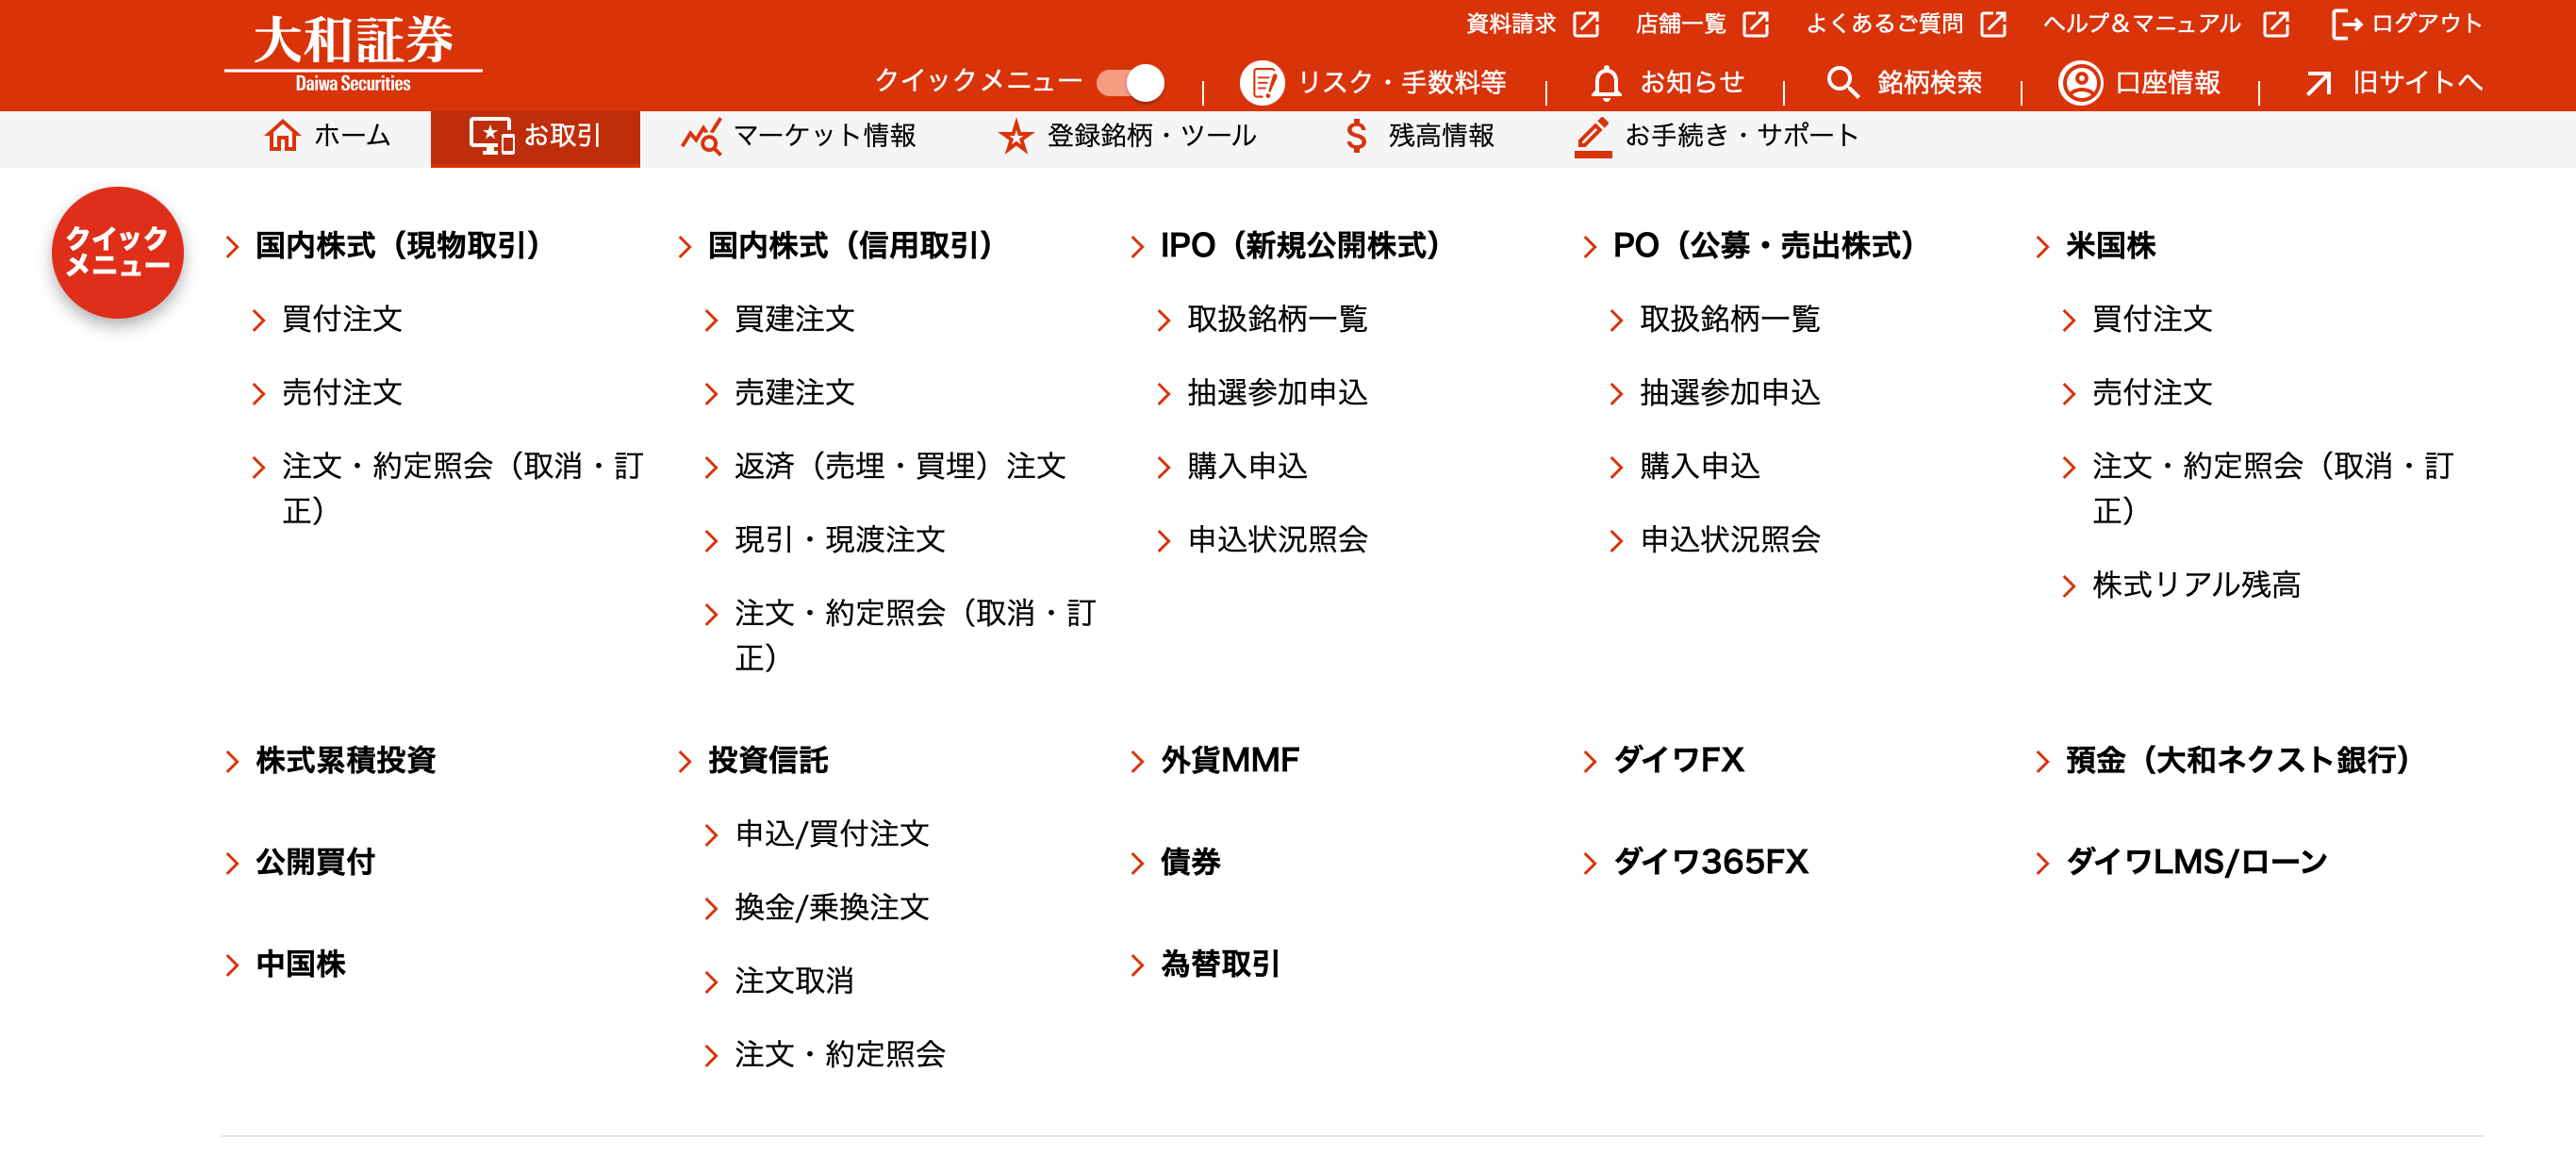Image resolution: width=2576 pixels, height=1171 pixels.
Task: Open the よくあるご質問 link
Action: [1884, 24]
